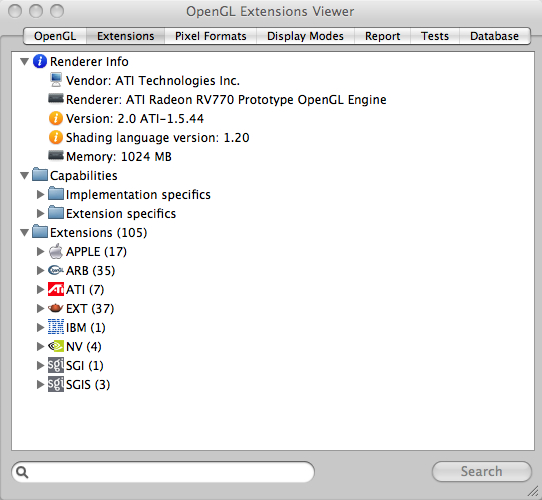Collapse the Extensions (105) section

tap(24, 233)
